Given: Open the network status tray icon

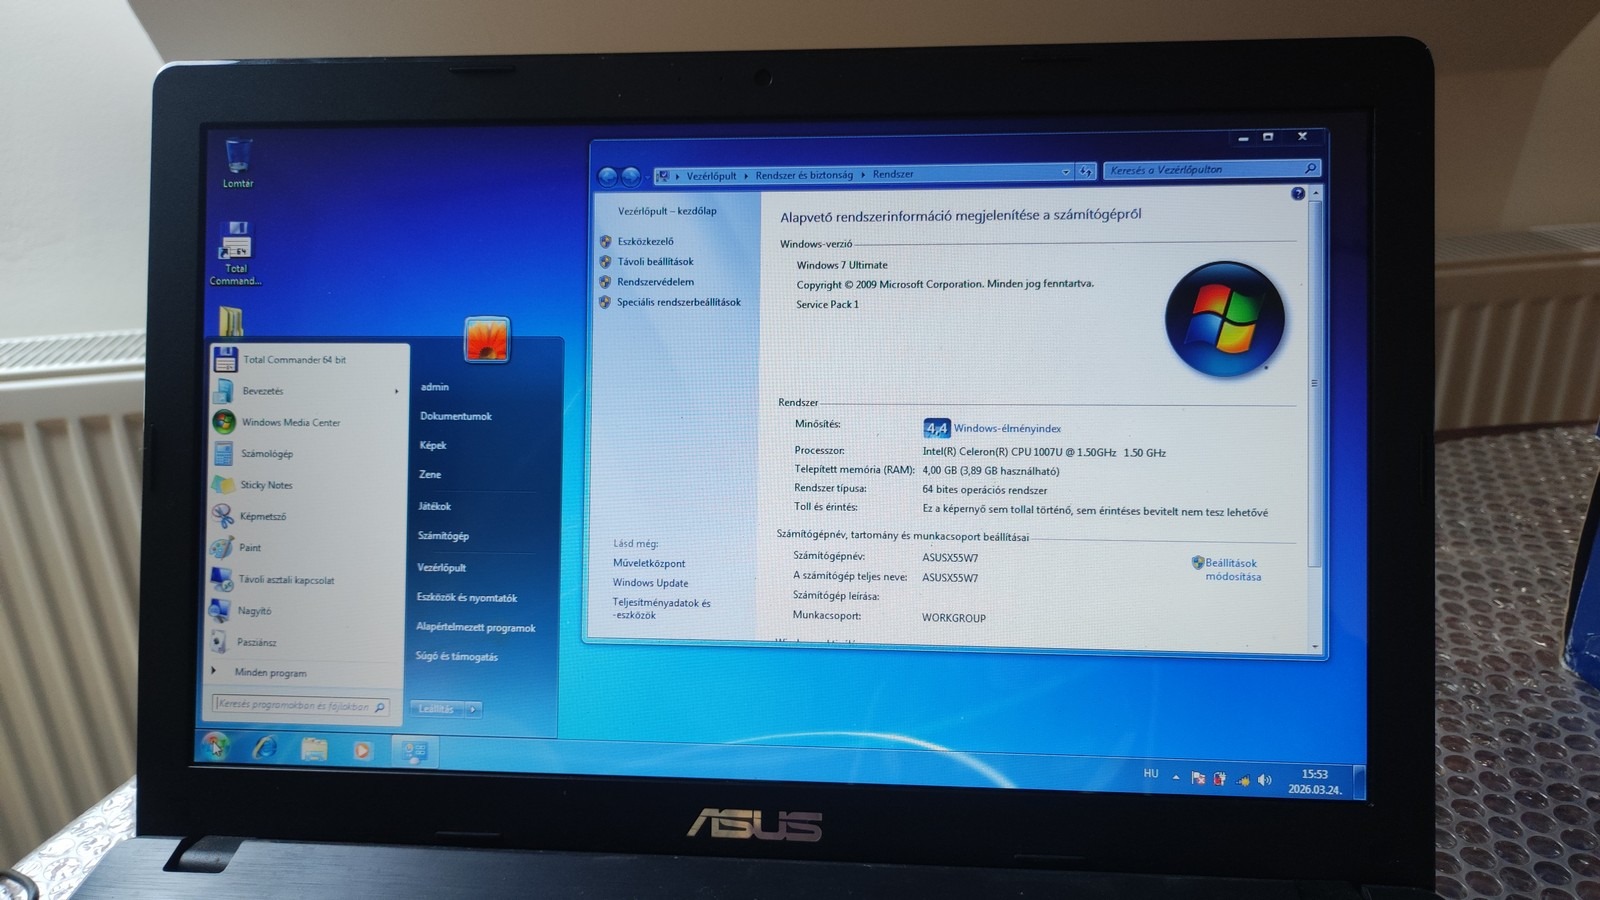Looking at the screenshot, I should pyautogui.click(x=1242, y=780).
